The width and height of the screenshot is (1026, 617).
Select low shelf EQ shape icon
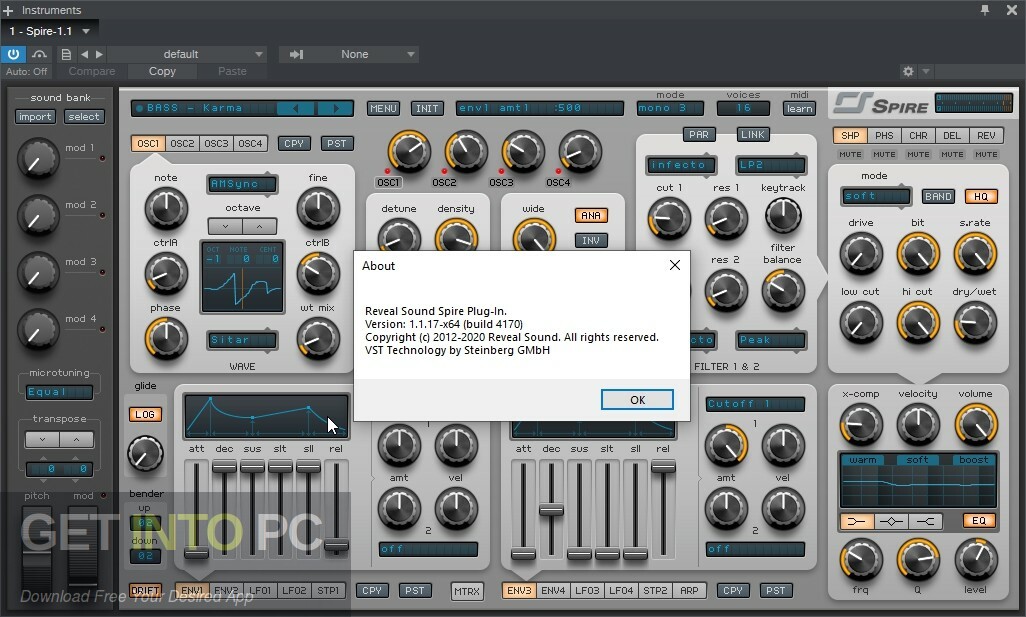(x=857, y=521)
